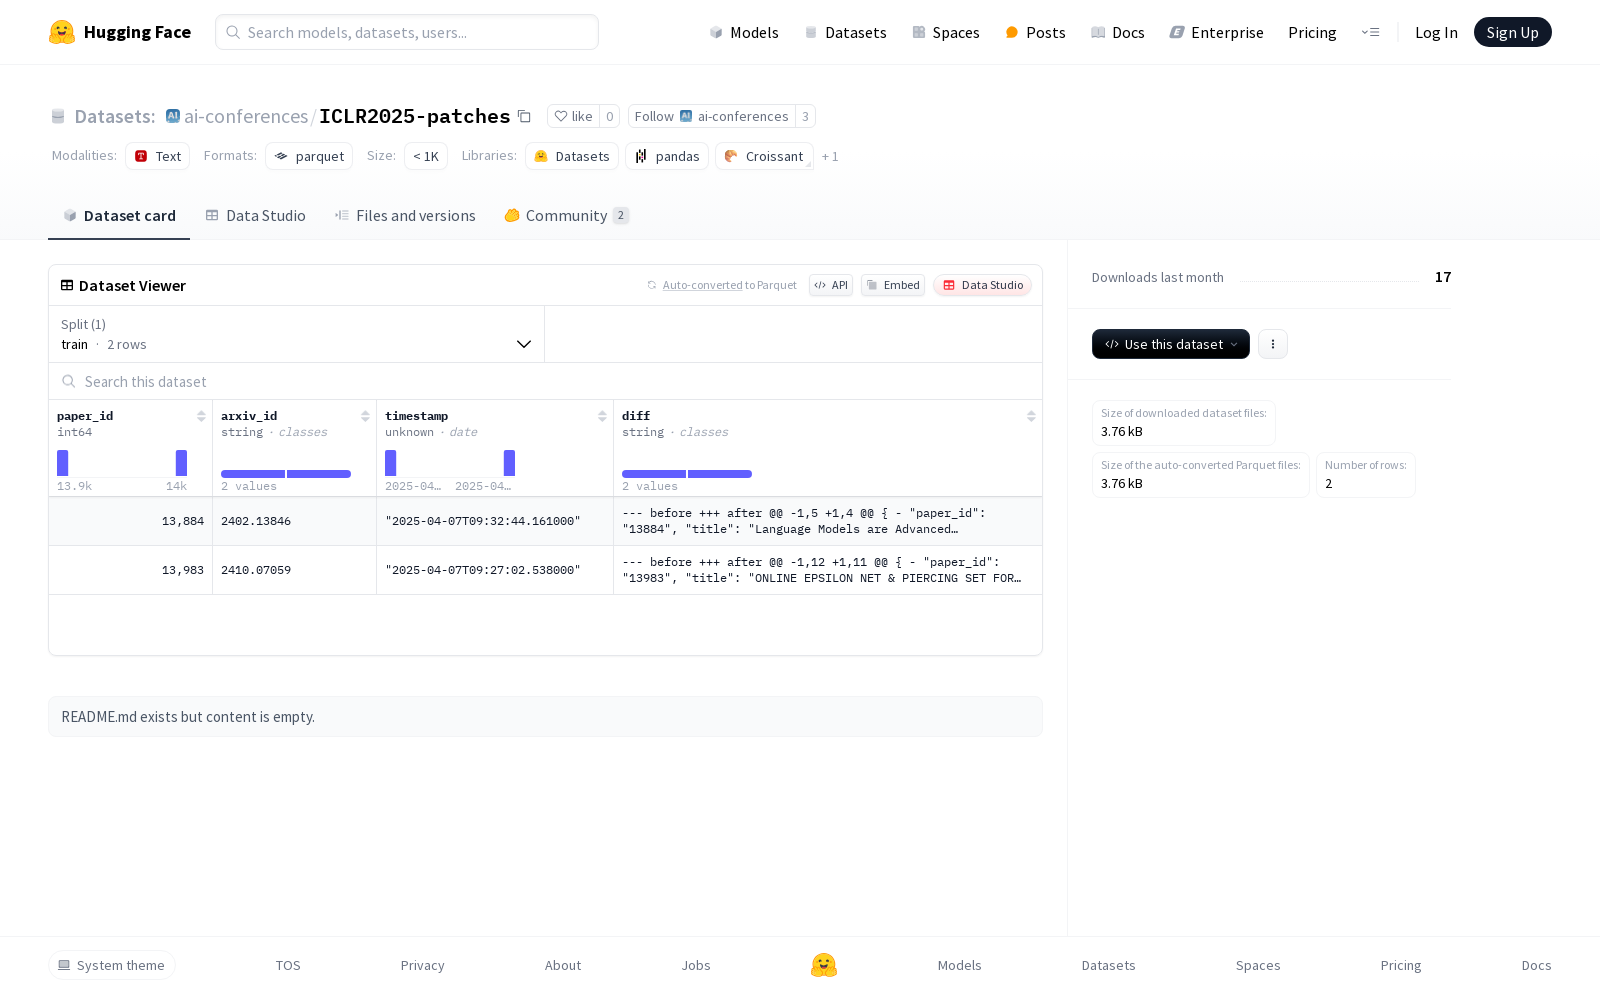Viewport: 1600px width, 1000px height.
Task: Open Enterprise in the top navigation
Action: (x=1217, y=32)
